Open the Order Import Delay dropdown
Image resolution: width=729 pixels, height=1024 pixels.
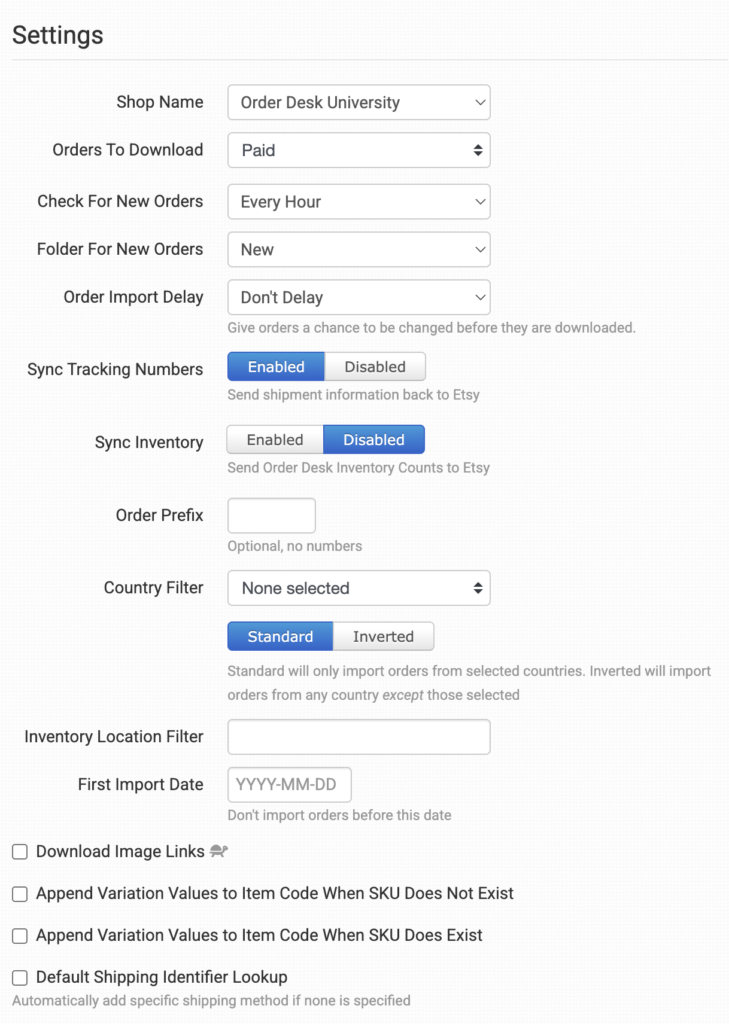(358, 297)
